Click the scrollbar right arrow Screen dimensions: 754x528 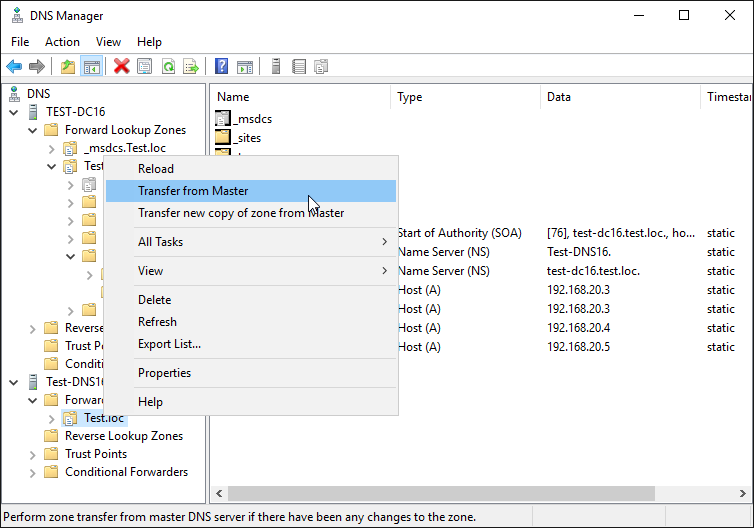tap(742, 493)
